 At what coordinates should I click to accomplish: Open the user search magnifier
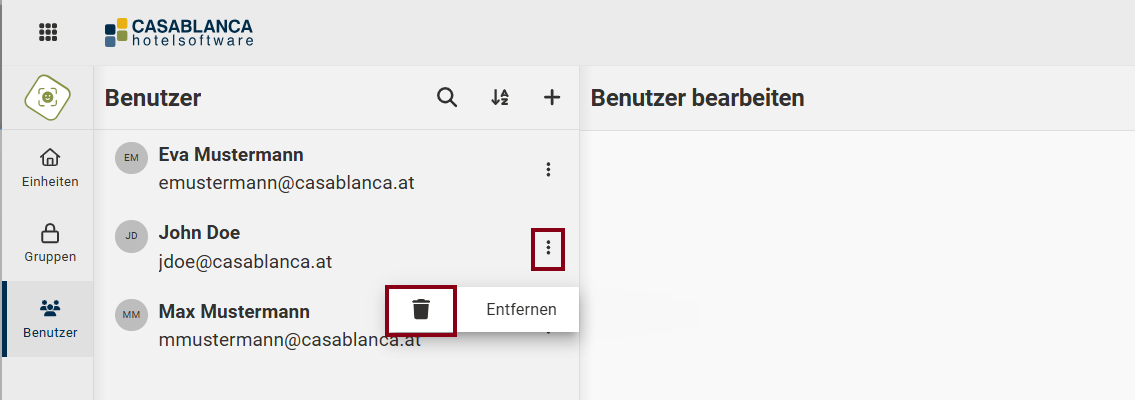click(x=447, y=97)
